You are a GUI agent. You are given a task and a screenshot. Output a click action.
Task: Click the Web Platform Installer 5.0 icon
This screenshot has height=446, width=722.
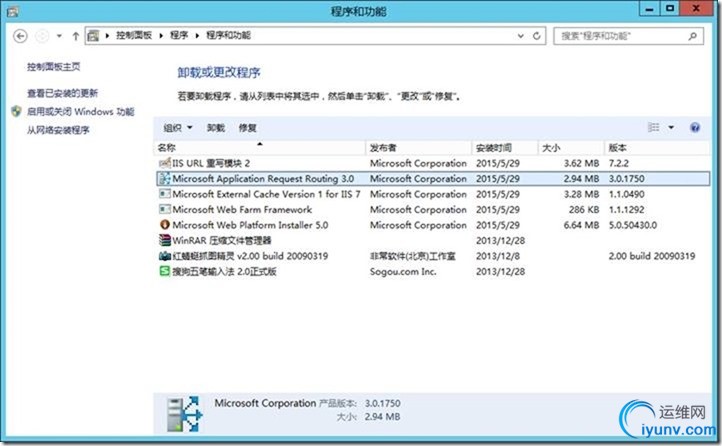164,225
